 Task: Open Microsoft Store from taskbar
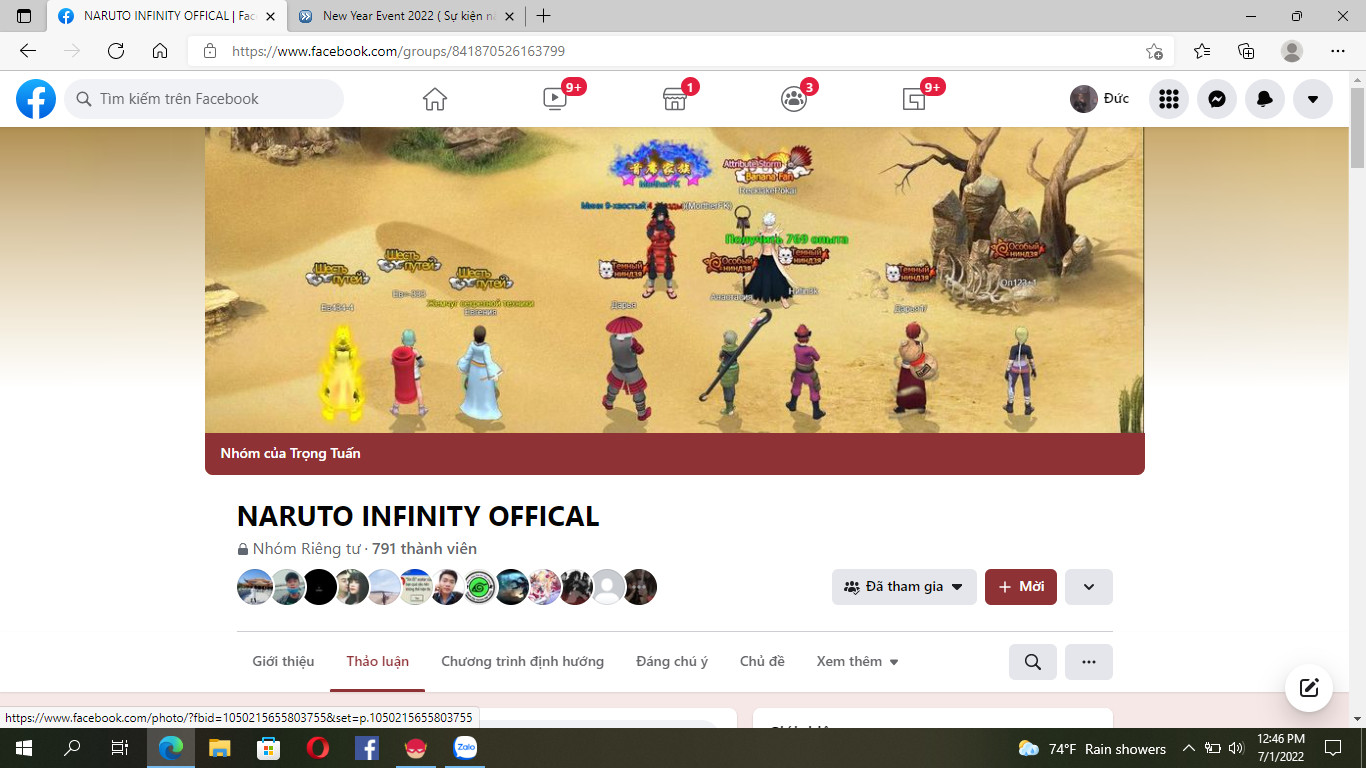tap(268, 748)
